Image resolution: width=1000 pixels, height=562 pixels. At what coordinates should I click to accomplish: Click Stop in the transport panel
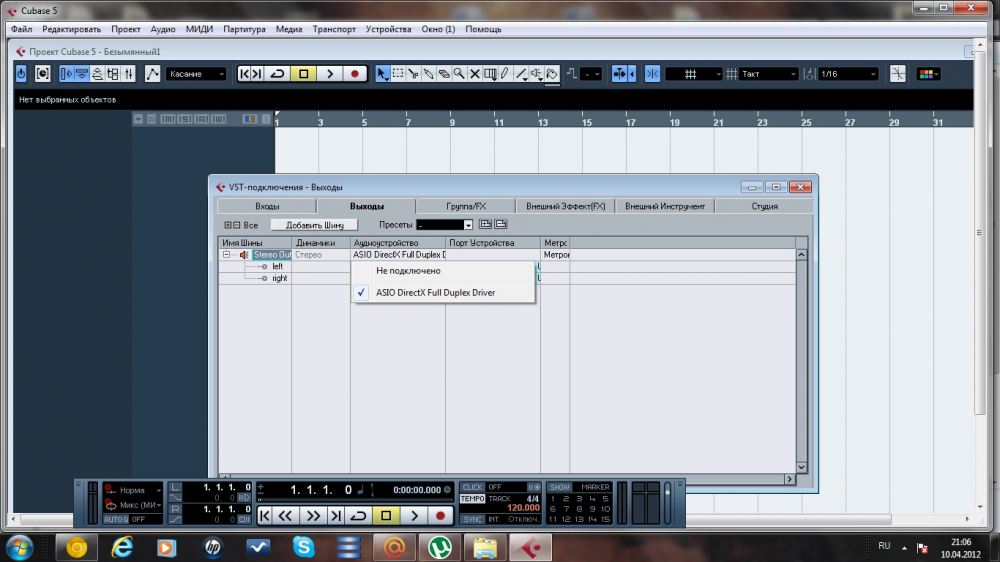pos(386,515)
